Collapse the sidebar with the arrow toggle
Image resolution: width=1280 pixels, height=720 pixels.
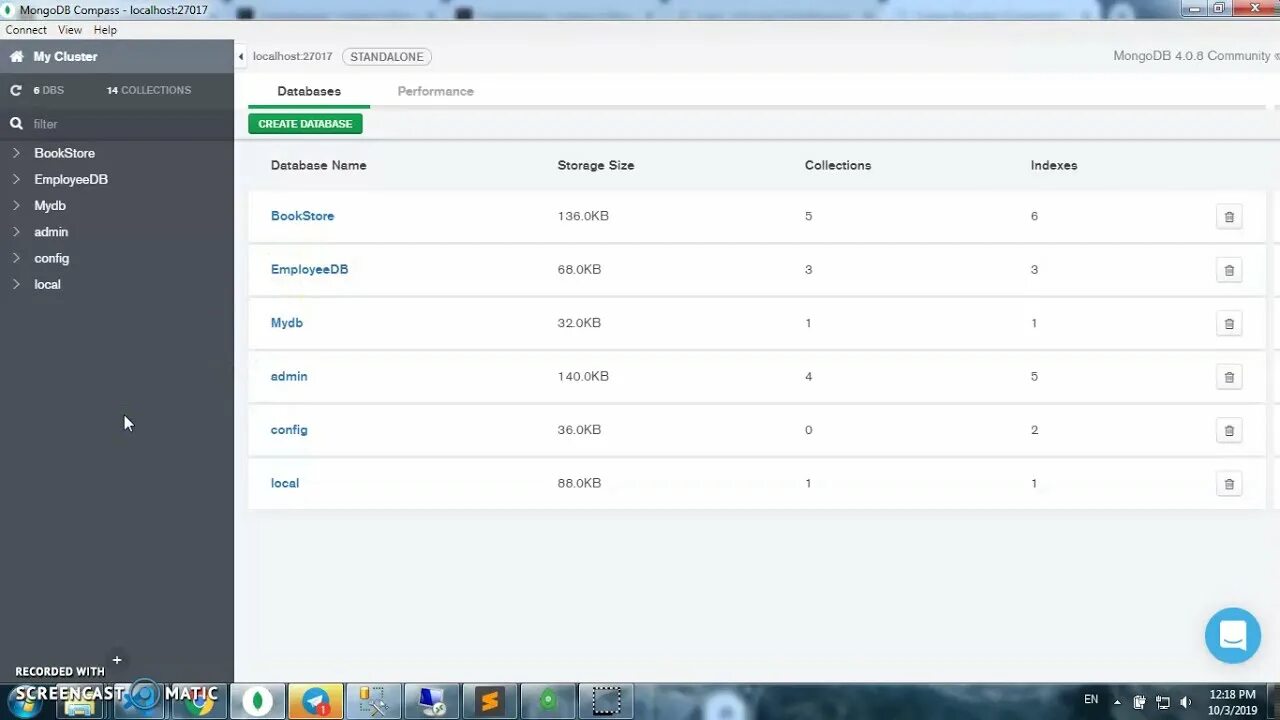240,57
